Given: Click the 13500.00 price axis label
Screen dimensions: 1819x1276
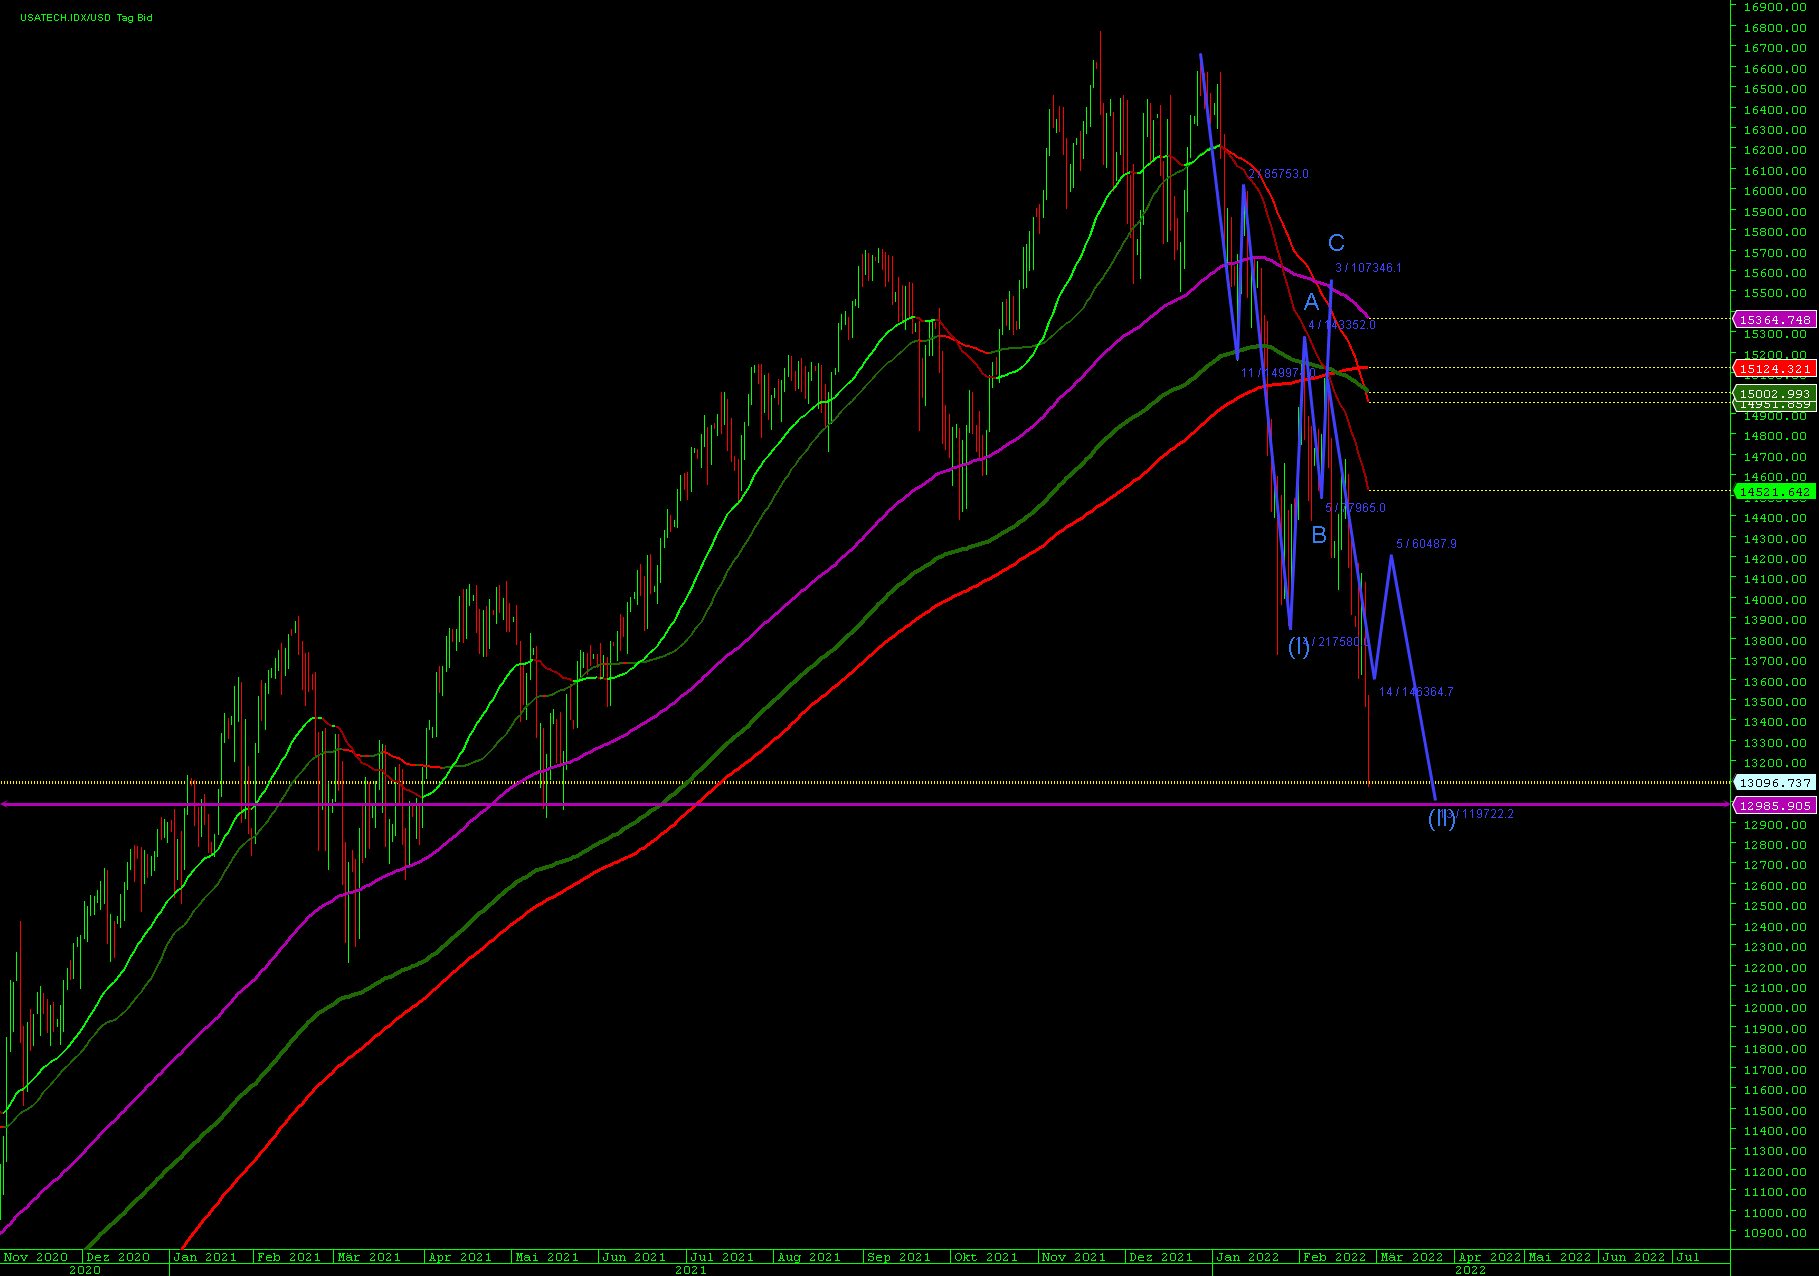Looking at the screenshot, I should [1775, 702].
